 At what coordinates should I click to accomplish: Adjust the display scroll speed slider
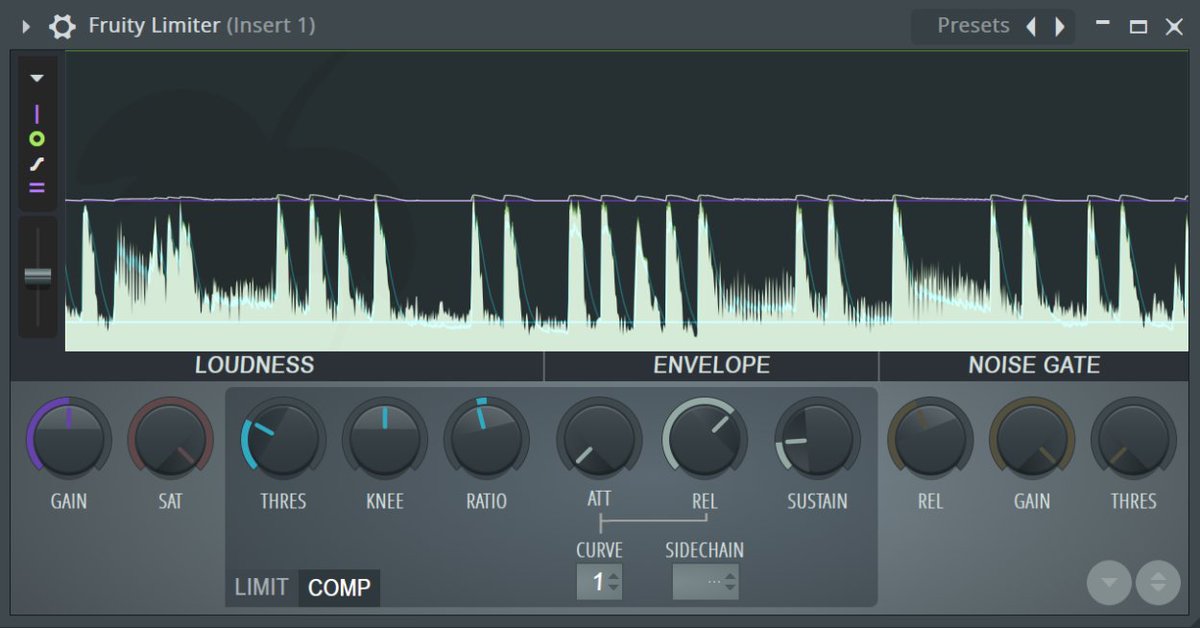38,277
